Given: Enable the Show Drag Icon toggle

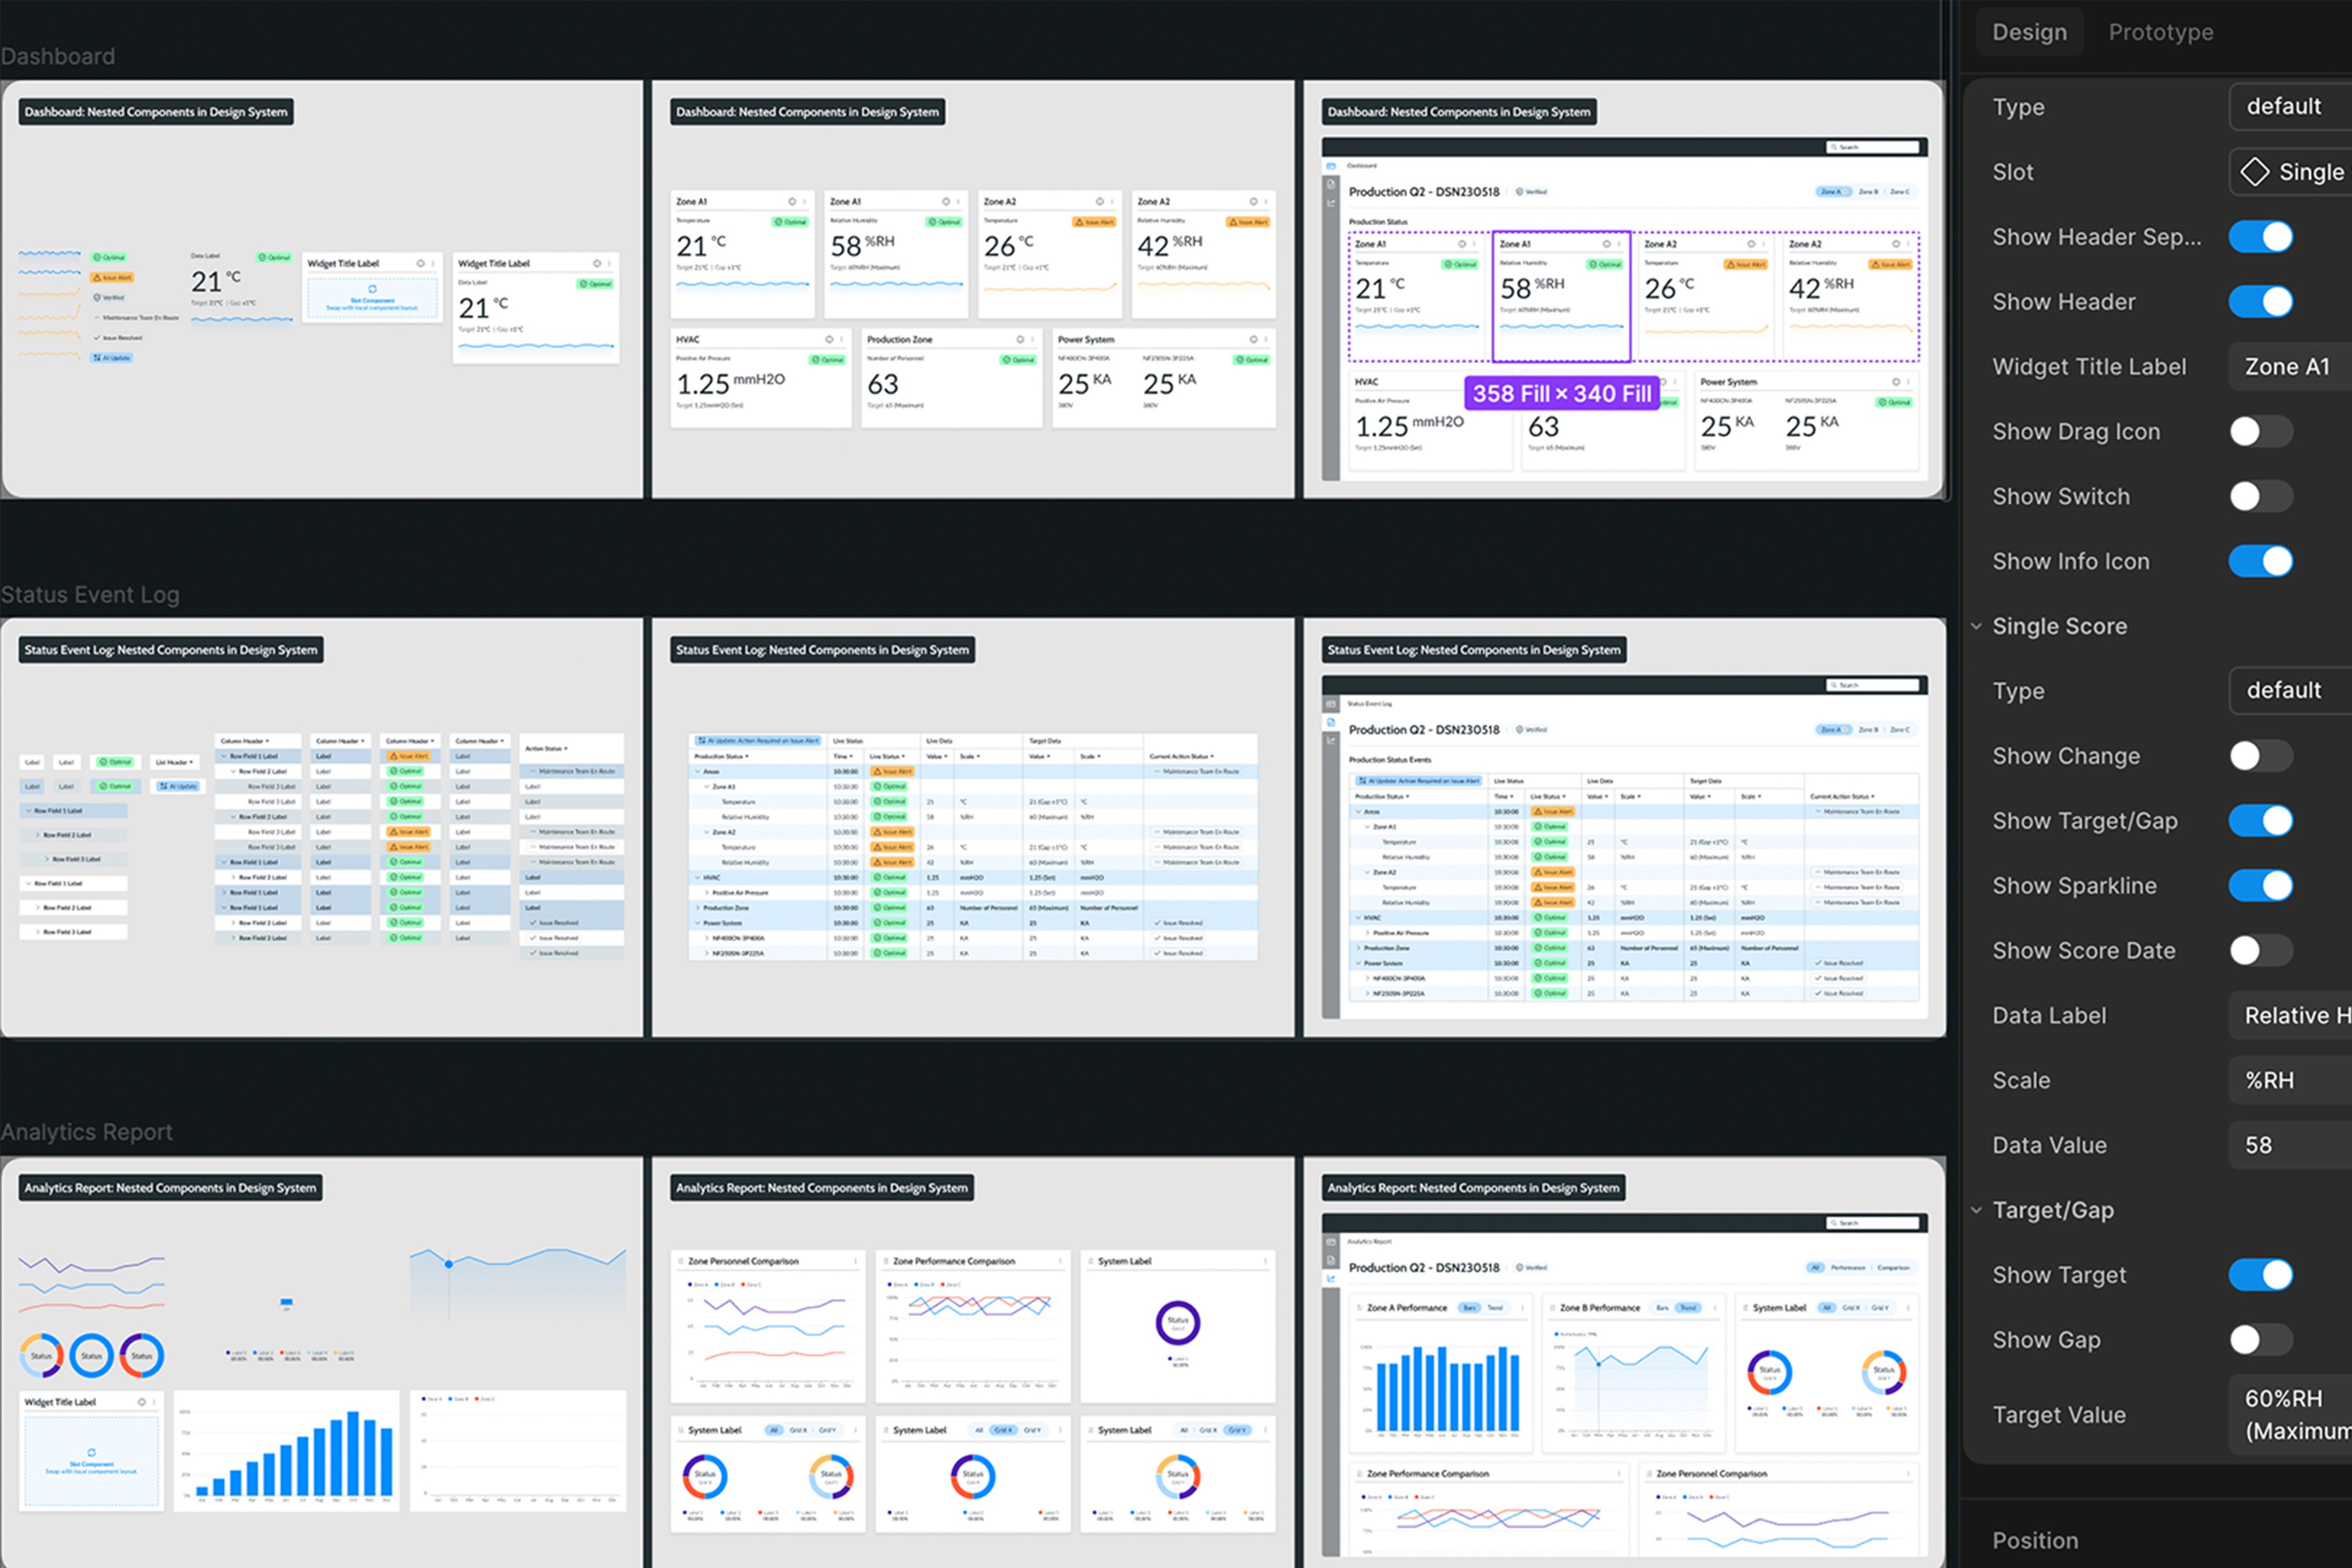Looking at the screenshot, I should point(2260,432).
